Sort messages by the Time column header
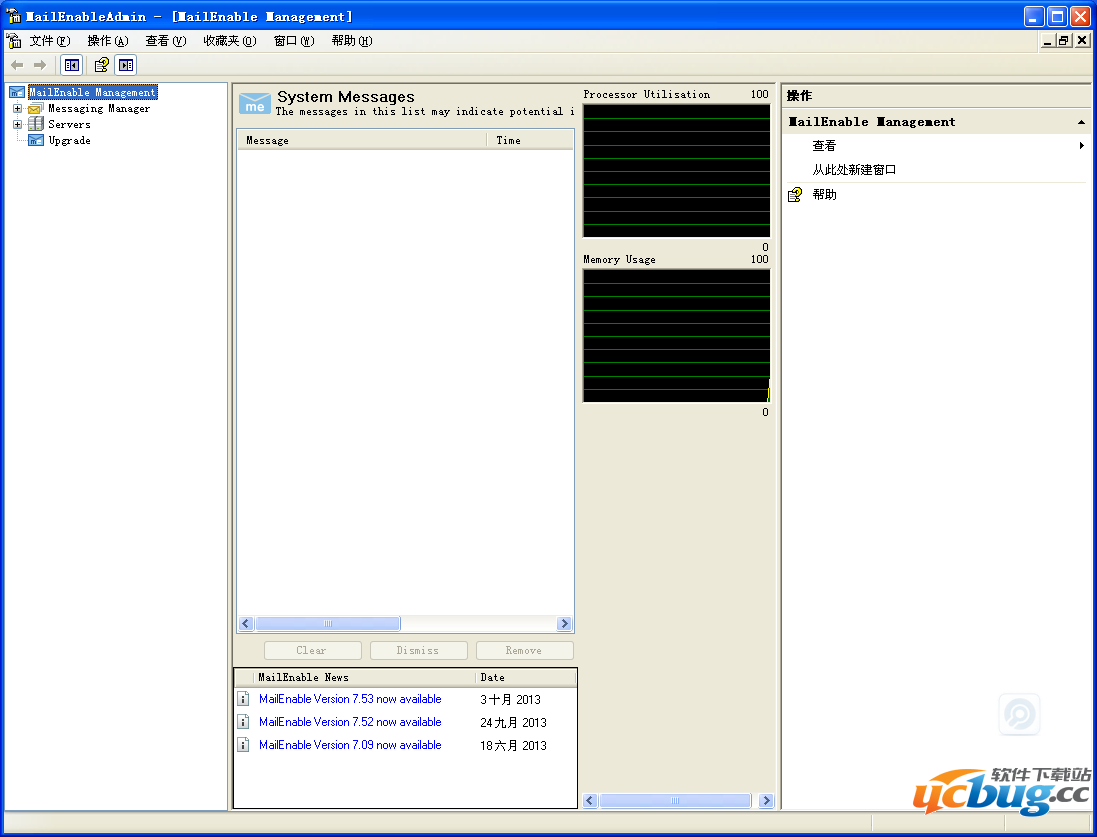 (529, 140)
